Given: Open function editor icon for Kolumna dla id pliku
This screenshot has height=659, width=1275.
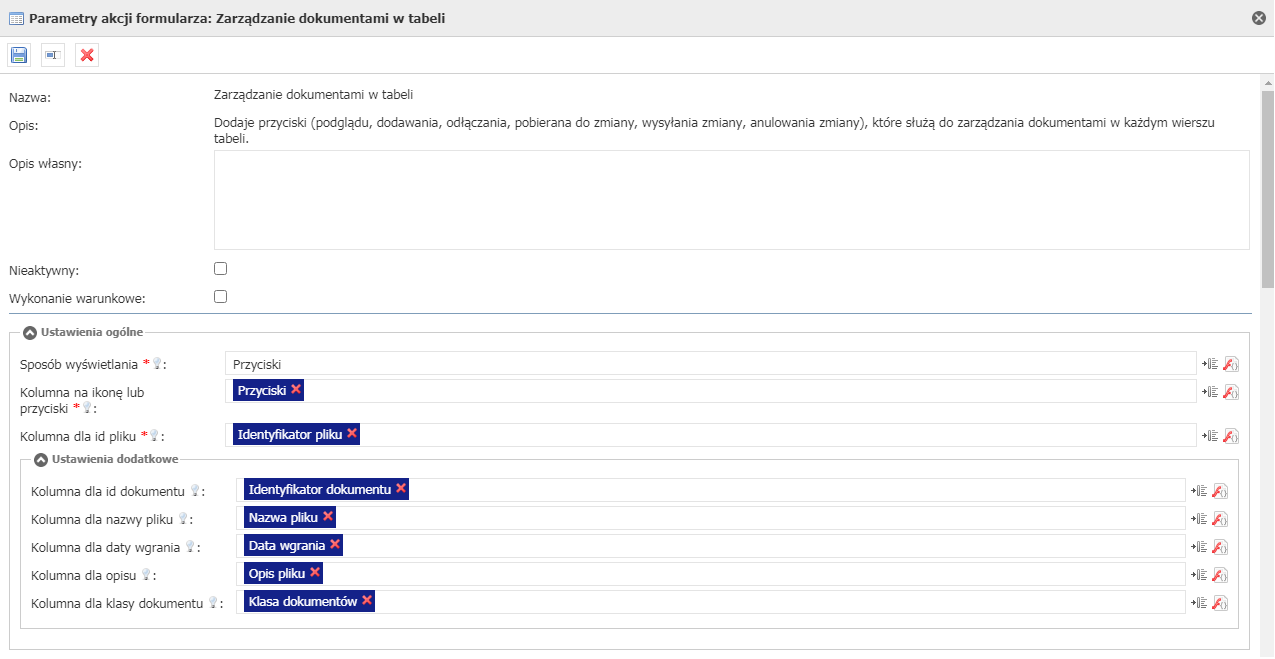Looking at the screenshot, I should pyautogui.click(x=1231, y=435).
